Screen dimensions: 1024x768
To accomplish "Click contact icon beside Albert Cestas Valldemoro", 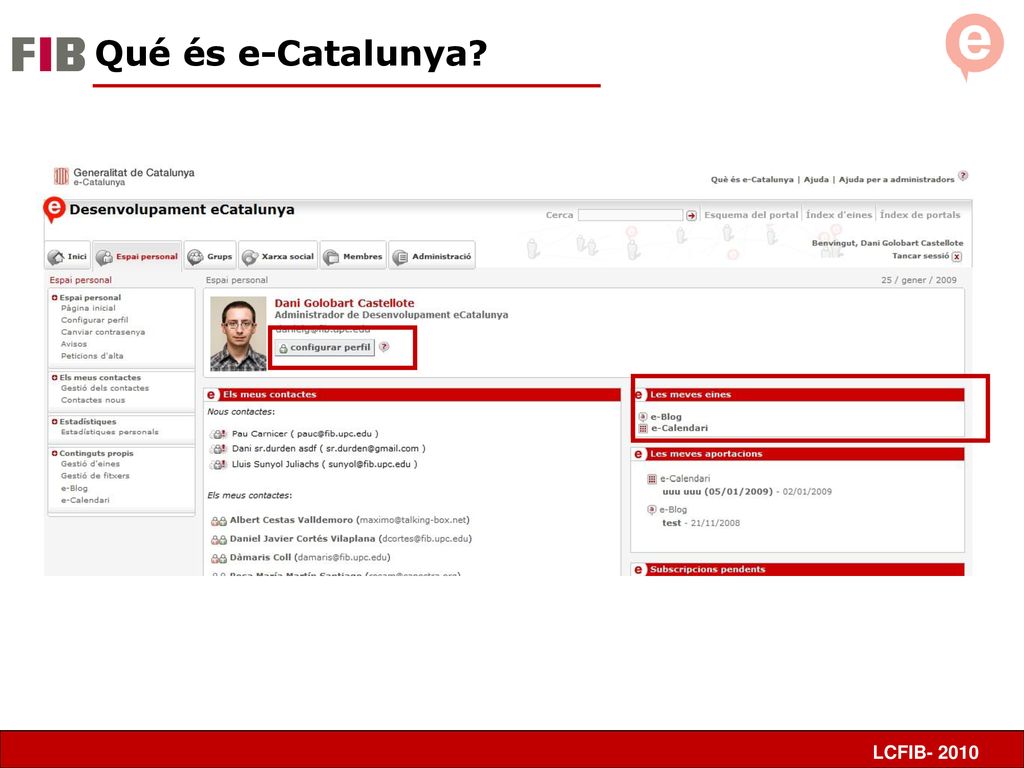I will click(x=219, y=521).
